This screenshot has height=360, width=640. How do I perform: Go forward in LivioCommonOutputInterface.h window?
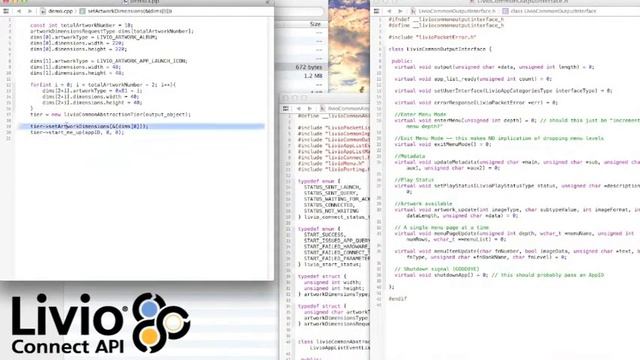[x=400, y=11]
